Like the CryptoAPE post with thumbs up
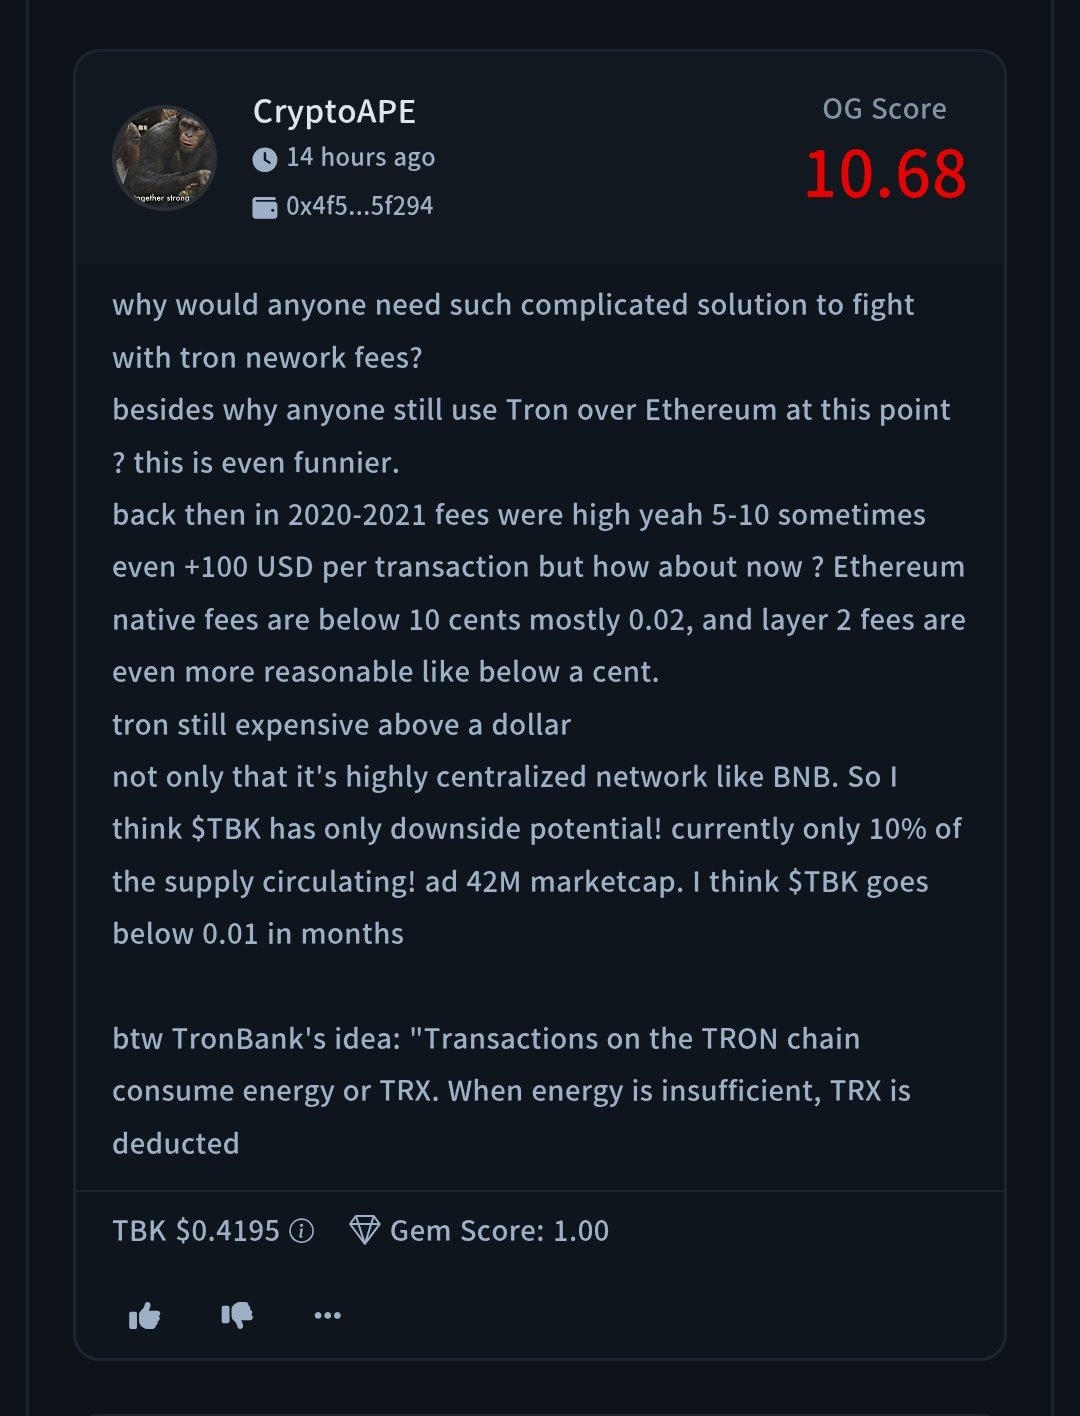 [x=145, y=1316]
